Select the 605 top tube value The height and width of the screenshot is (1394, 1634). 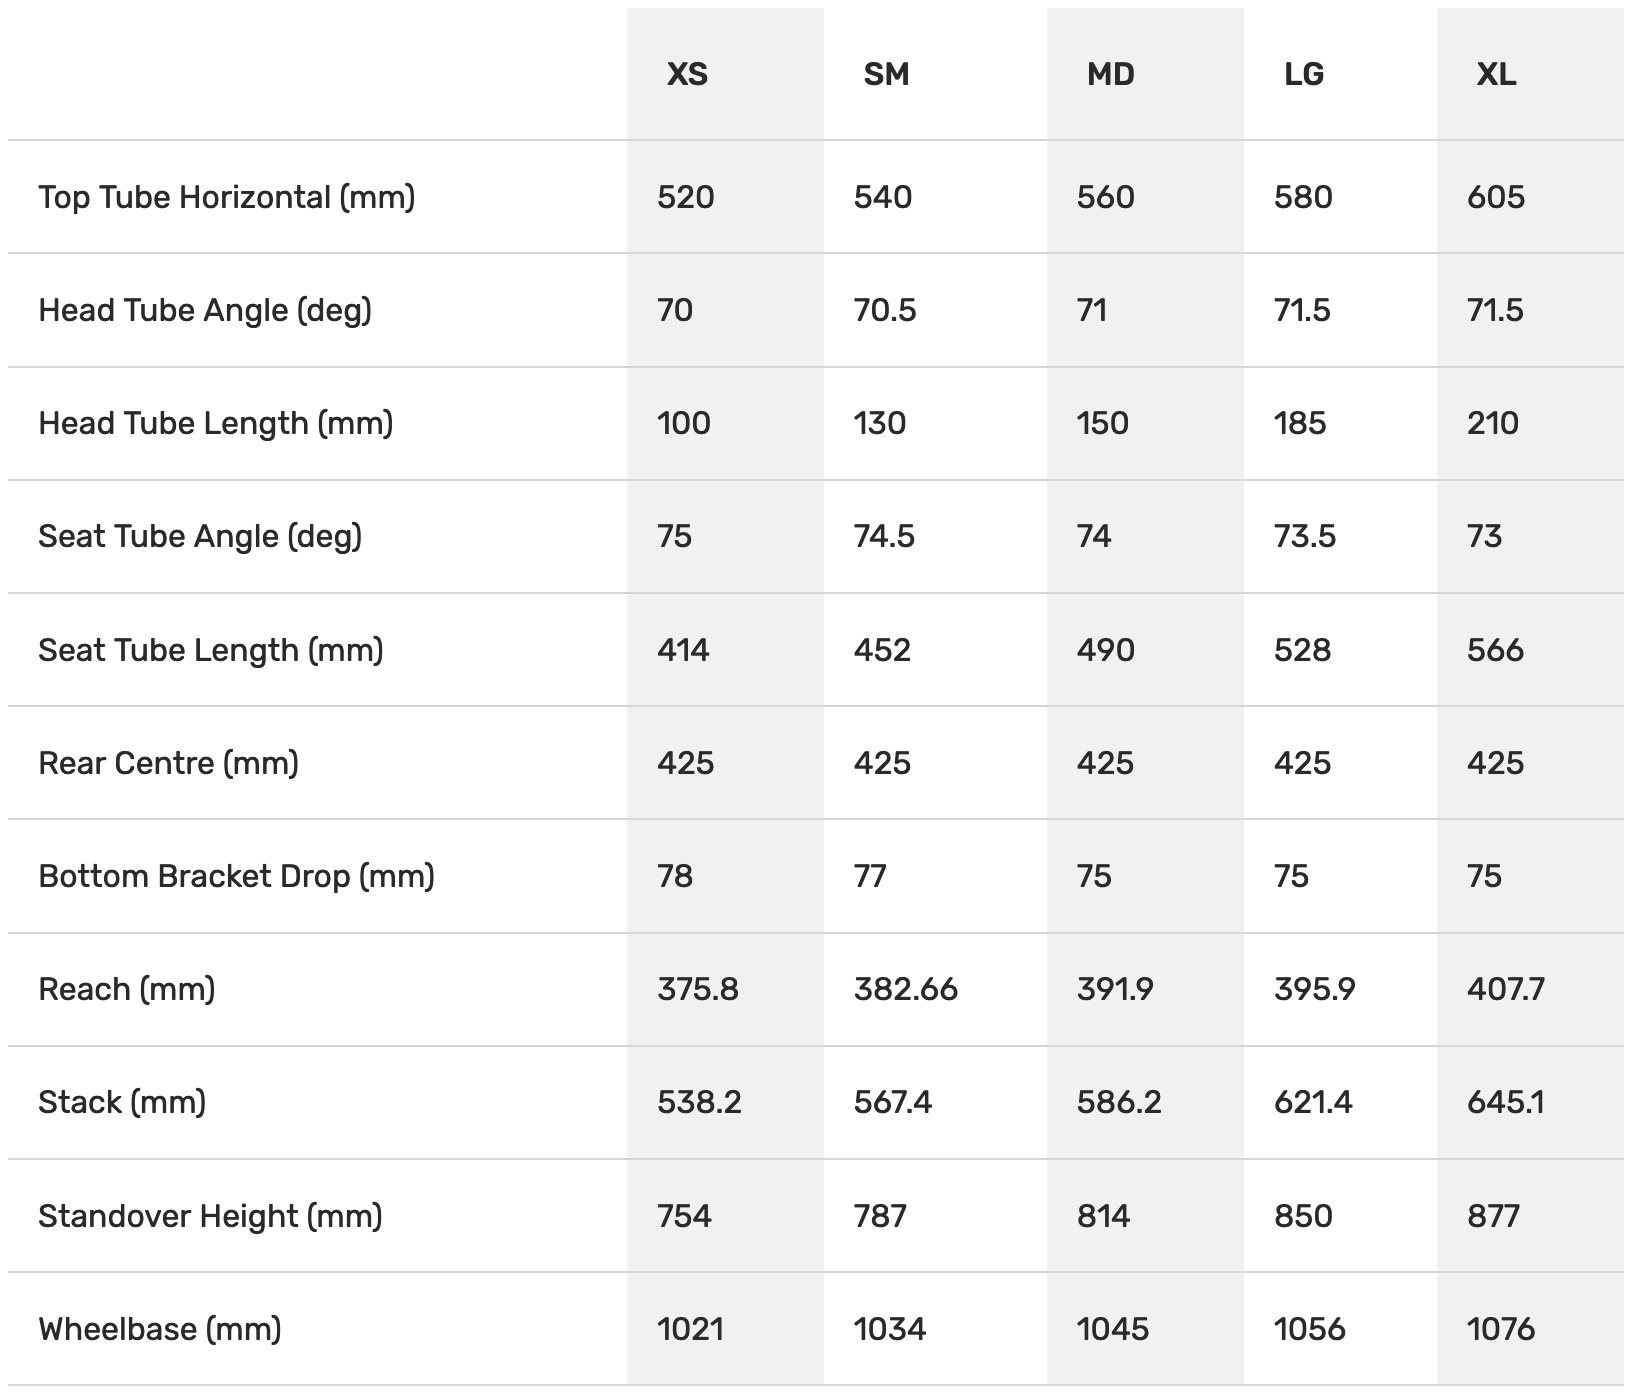pyautogui.click(x=1496, y=197)
